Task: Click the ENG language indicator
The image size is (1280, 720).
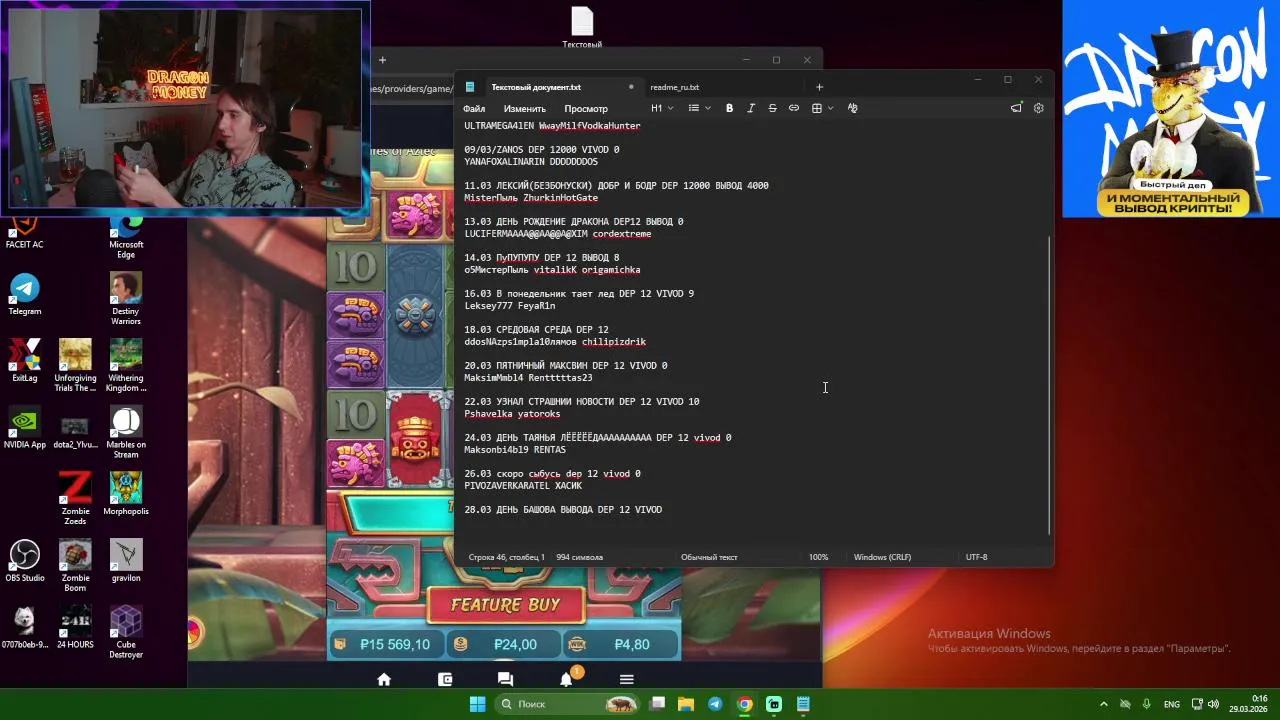Action: click(x=1172, y=704)
